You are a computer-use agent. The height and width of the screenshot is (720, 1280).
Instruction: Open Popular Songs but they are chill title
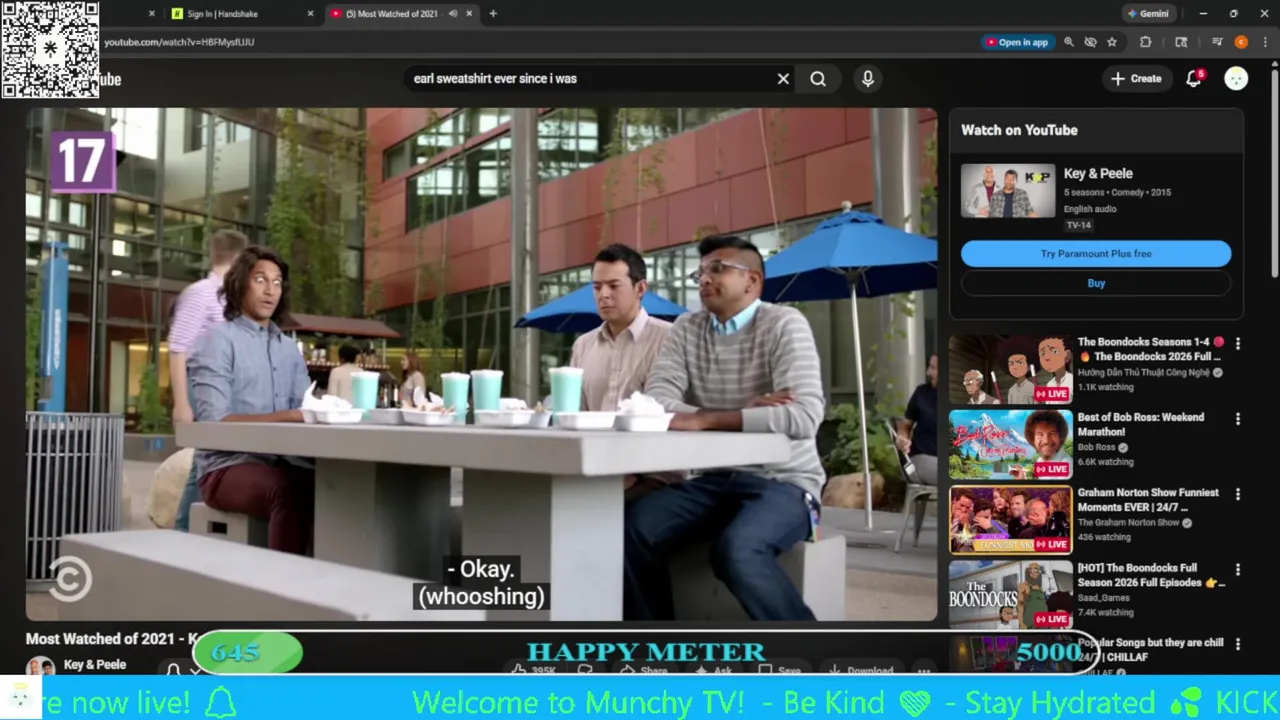pyautogui.click(x=1150, y=650)
